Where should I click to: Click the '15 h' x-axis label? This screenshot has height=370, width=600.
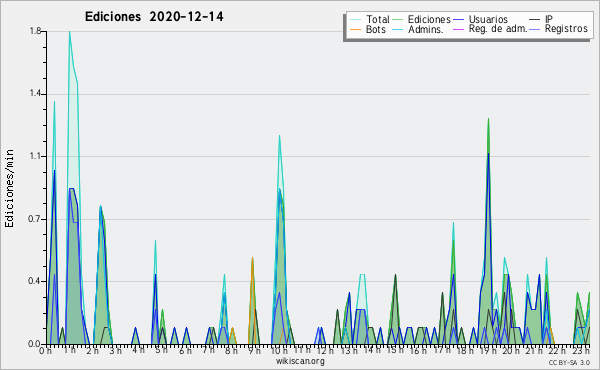[395, 350]
